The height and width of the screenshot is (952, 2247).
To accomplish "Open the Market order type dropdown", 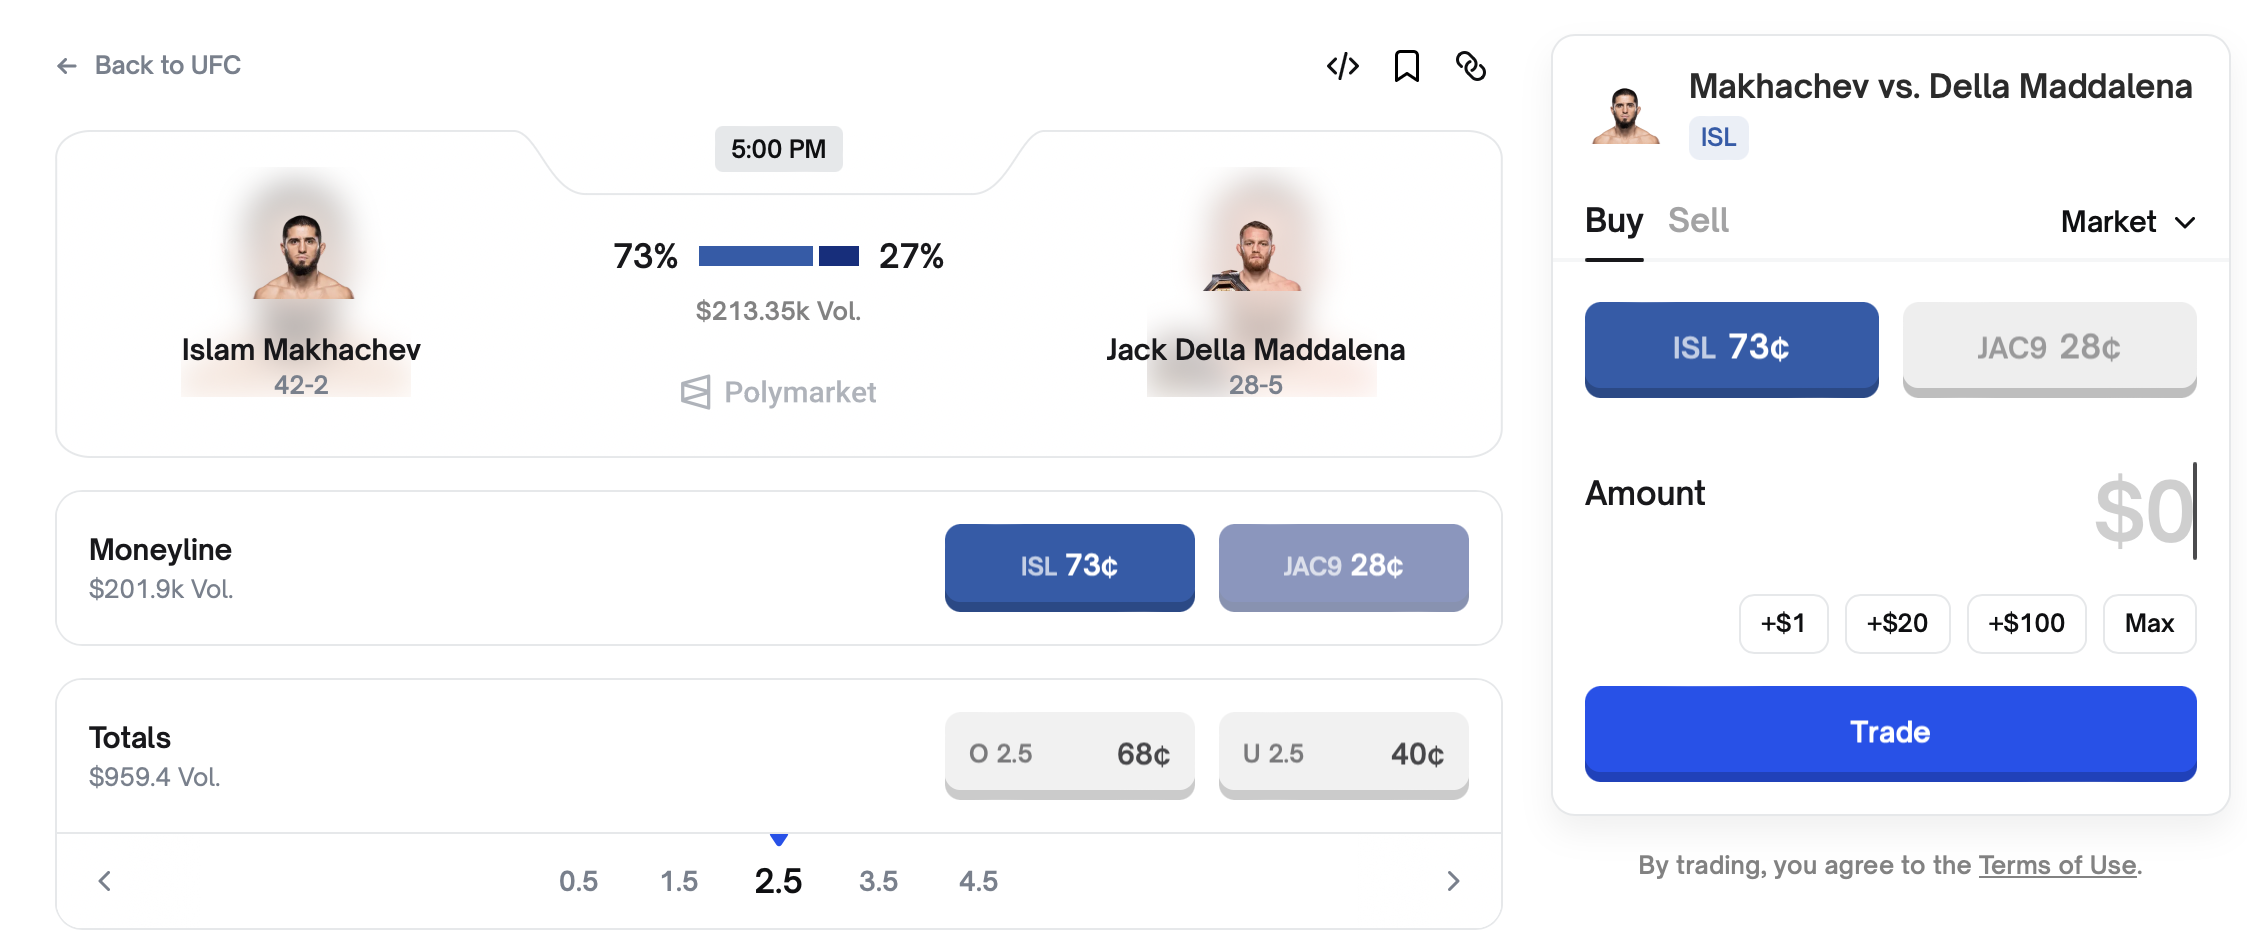I will (x=2127, y=222).
